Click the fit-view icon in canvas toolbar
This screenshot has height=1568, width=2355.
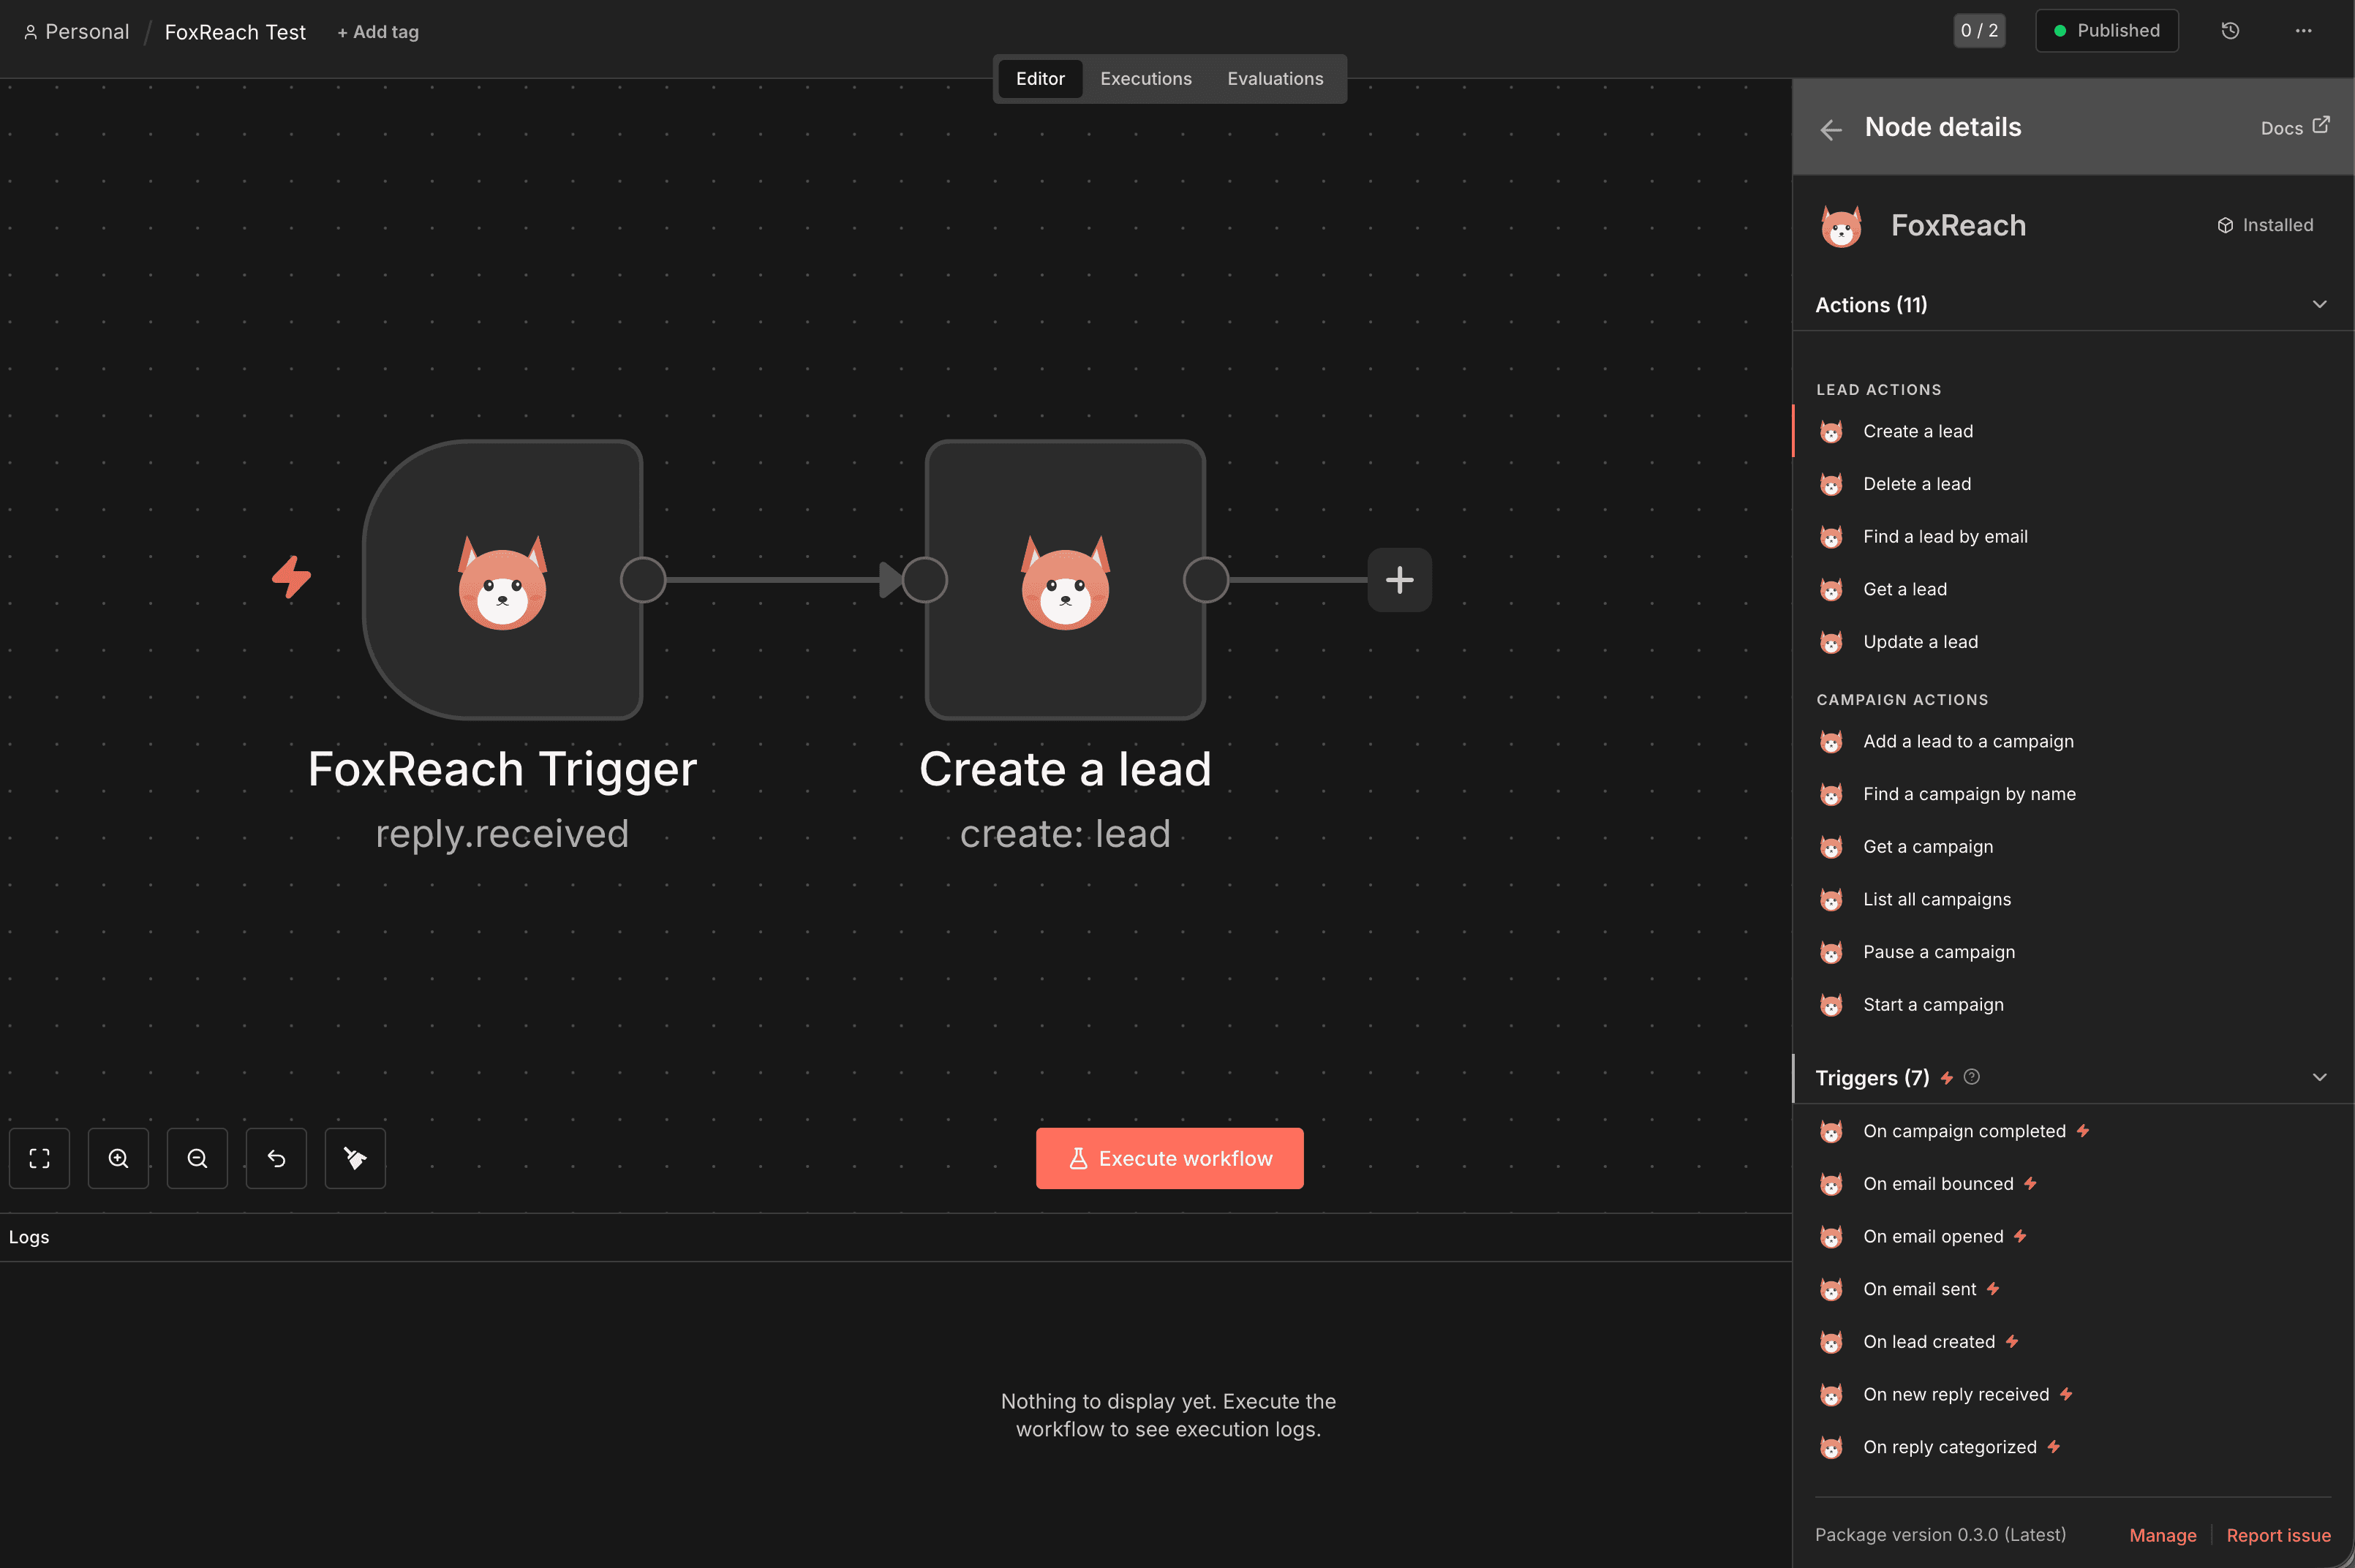coord(39,1158)
